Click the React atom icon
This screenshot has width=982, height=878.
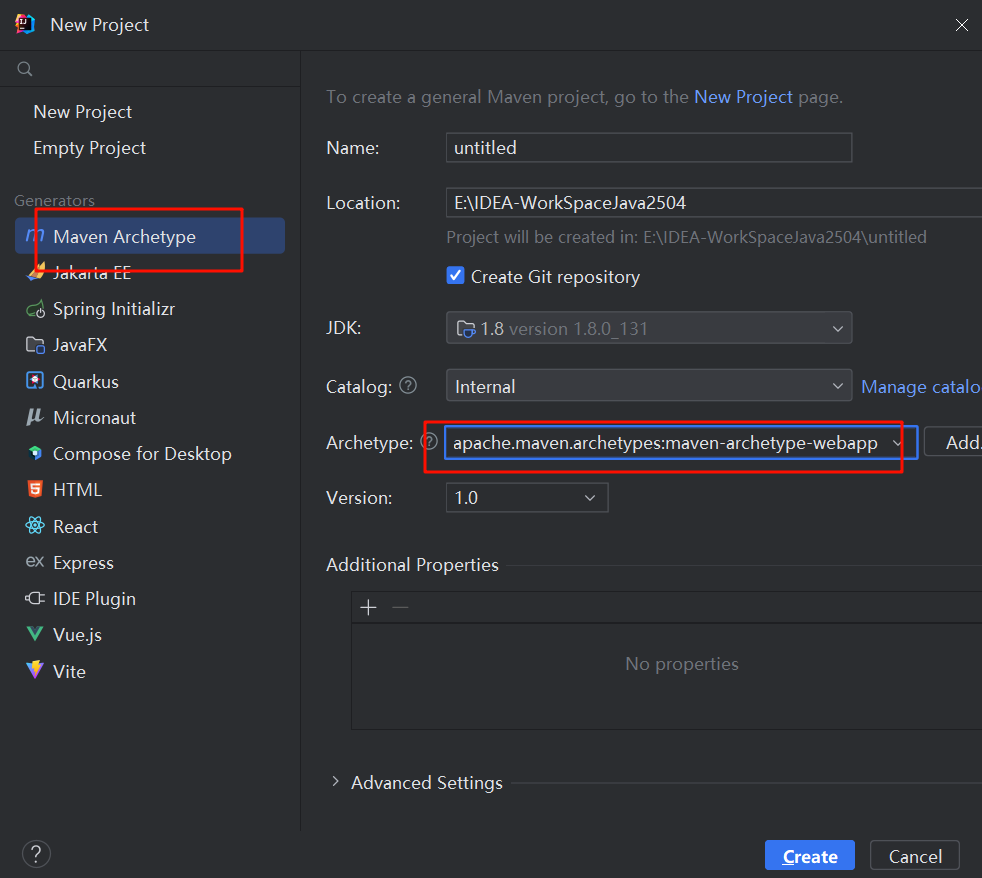pyautogui.click(x=35, y=525)
